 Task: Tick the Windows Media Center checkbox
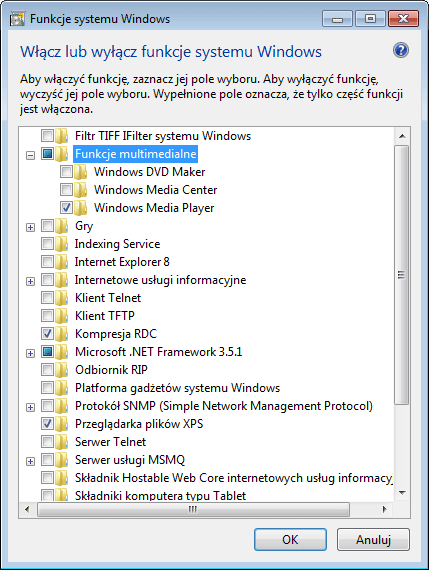66,189
